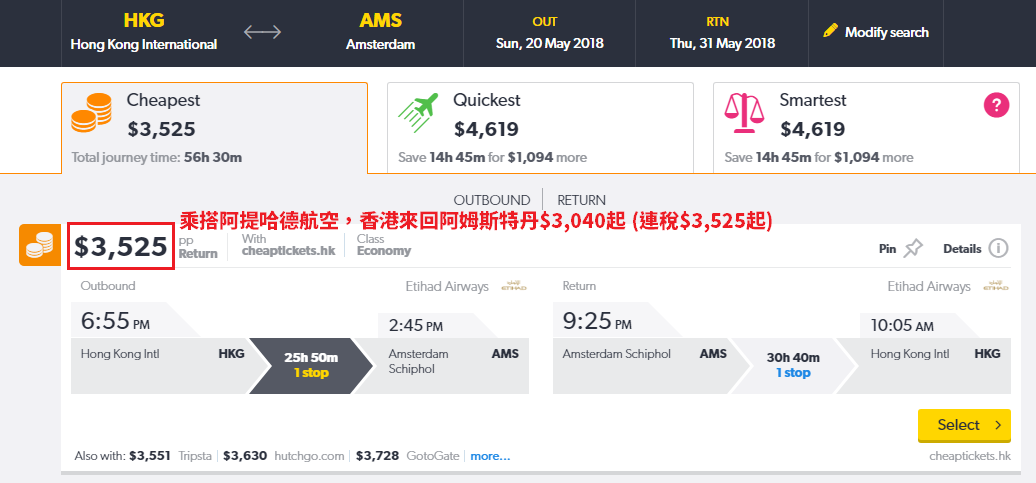Click the GotoGate $3,728 offer
The height and width of the screenshot is (483, 1036).
coord(407,456)
